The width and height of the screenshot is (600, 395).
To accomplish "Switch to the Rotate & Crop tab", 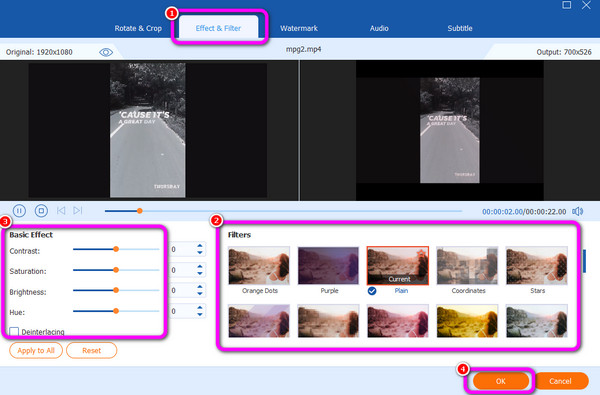I will [x=138, y=28].
